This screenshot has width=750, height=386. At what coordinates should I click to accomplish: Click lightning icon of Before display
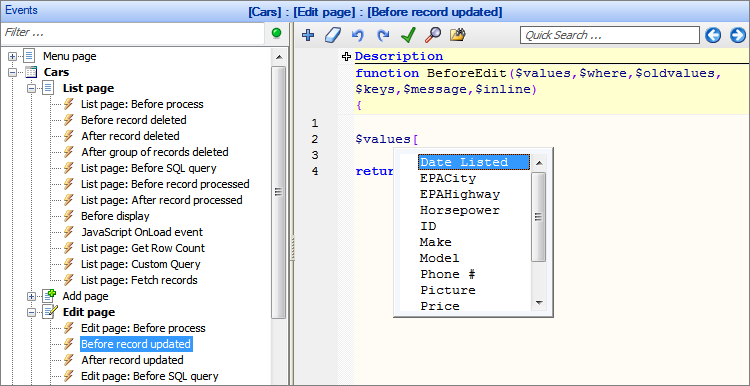69,216
